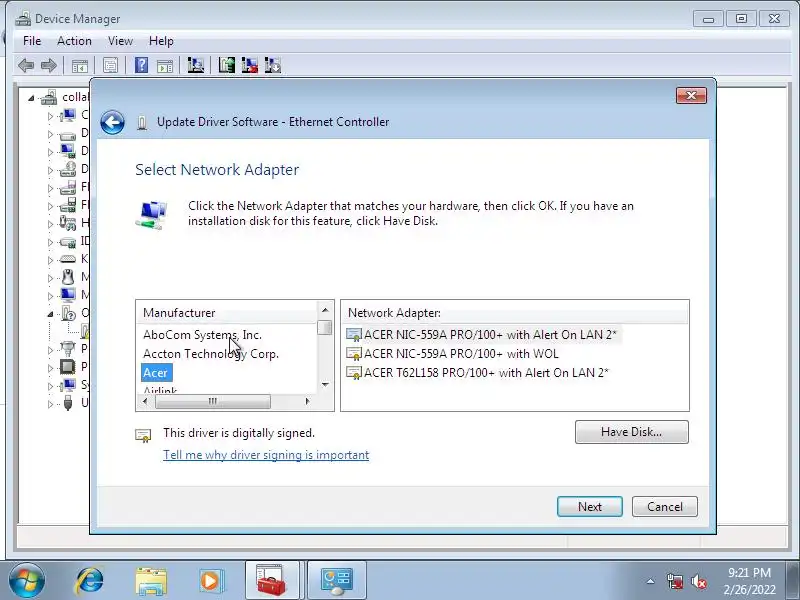This screenshot has width=800, height=600.
Task: Click the blue back arrow in Update Driver dialog
Action: [112, 122]
